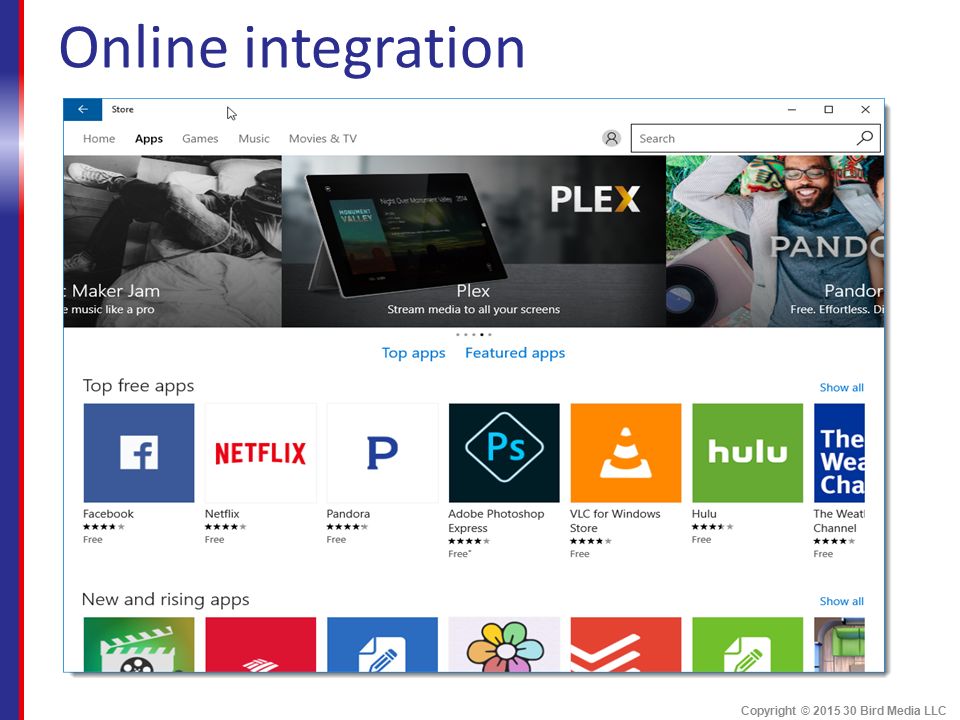This screenshot has width=960, height=720.
Task: Minimize the Store window
Action: pyautogui.click(x=792, y=110)
